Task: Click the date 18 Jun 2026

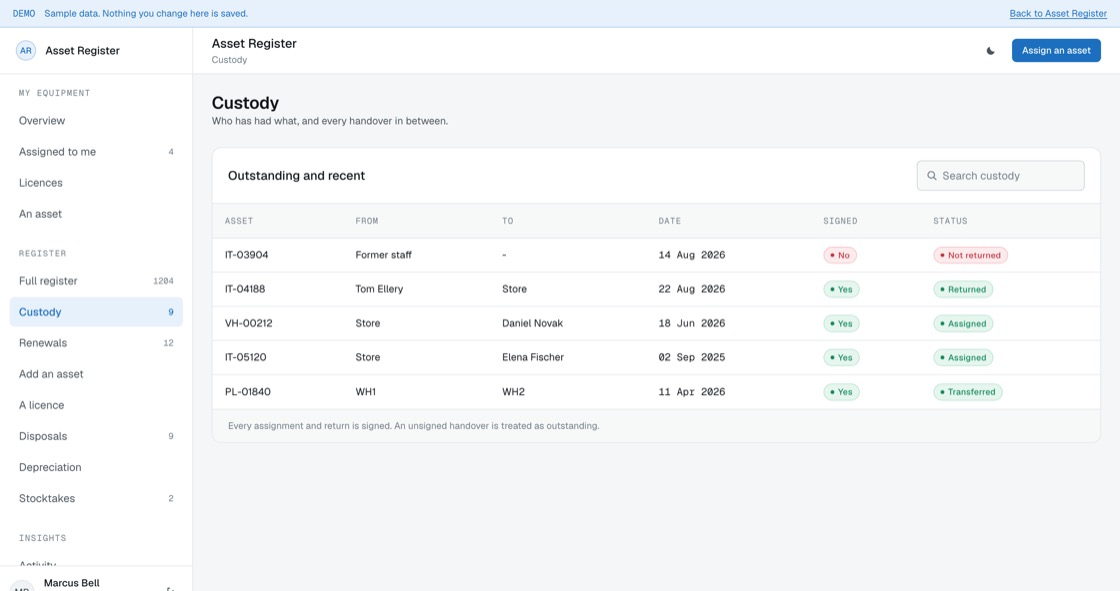Action: (x=691, y=324)
